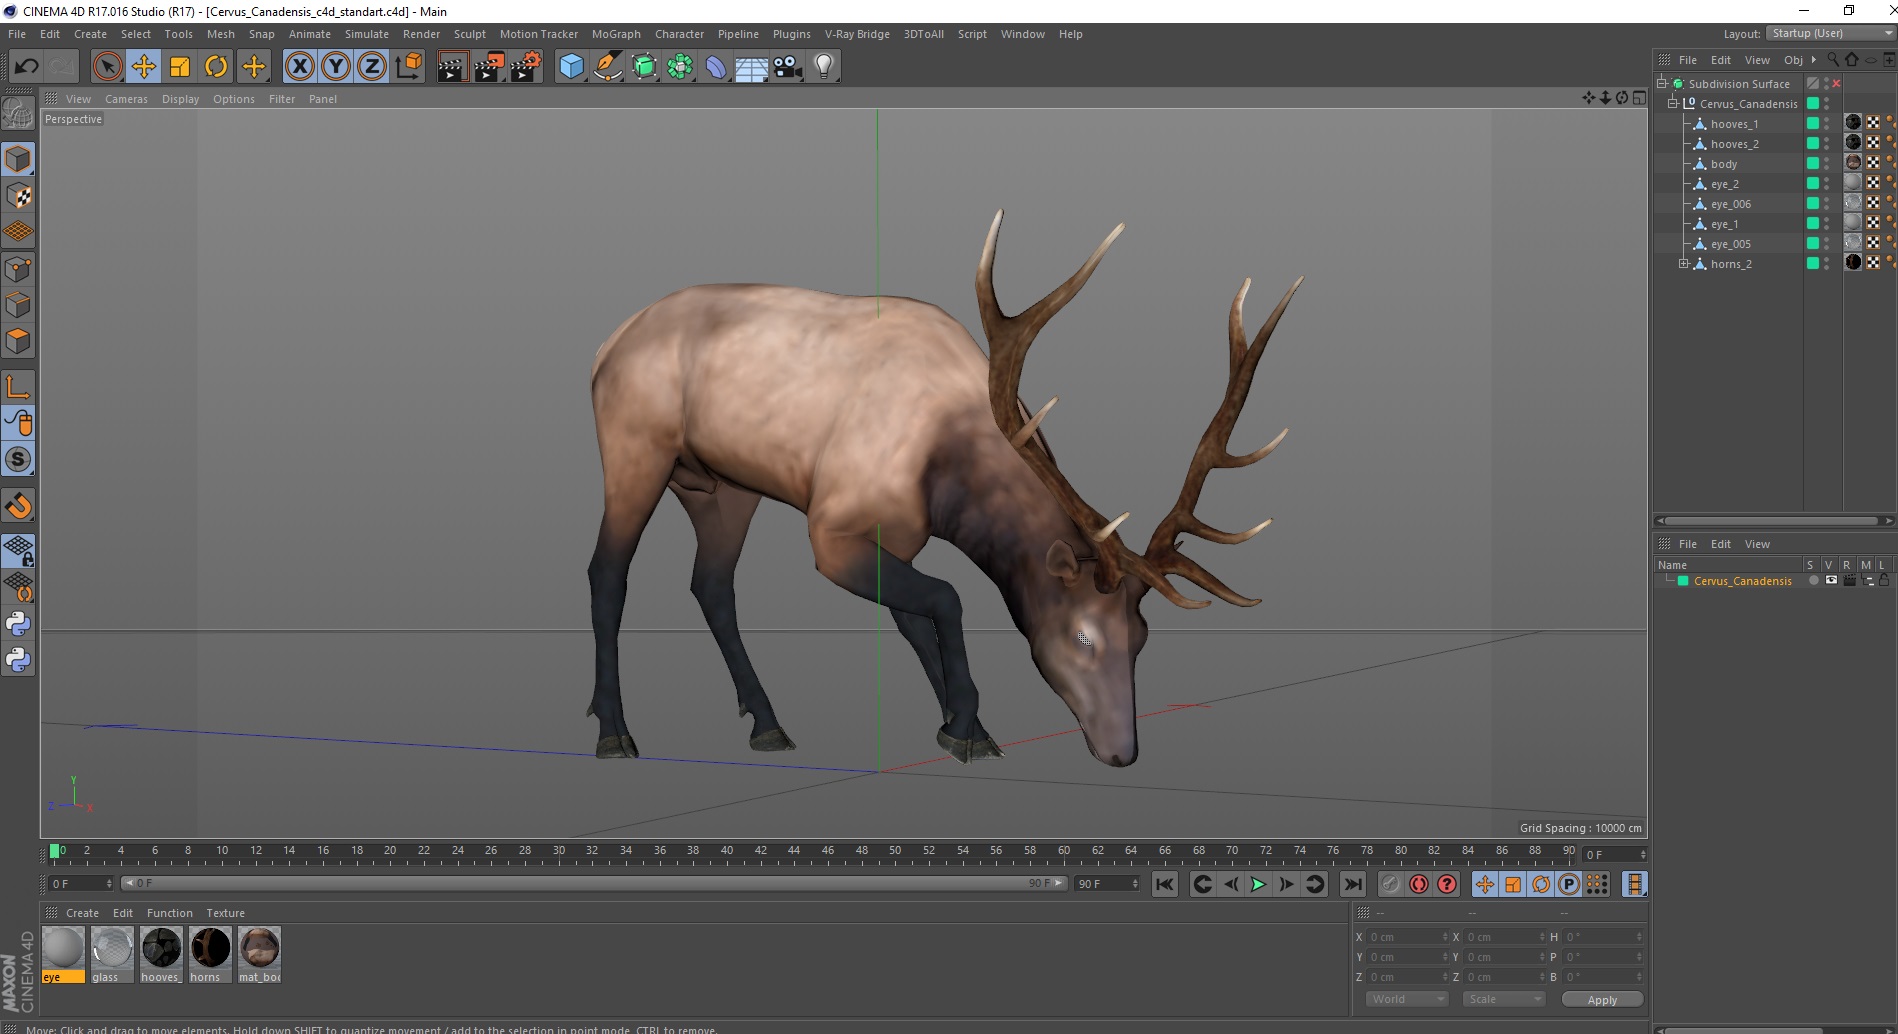Click the Undo arrow icon
The height and width of the screenshot is (1034, 1898).
[x=26, y=67]
